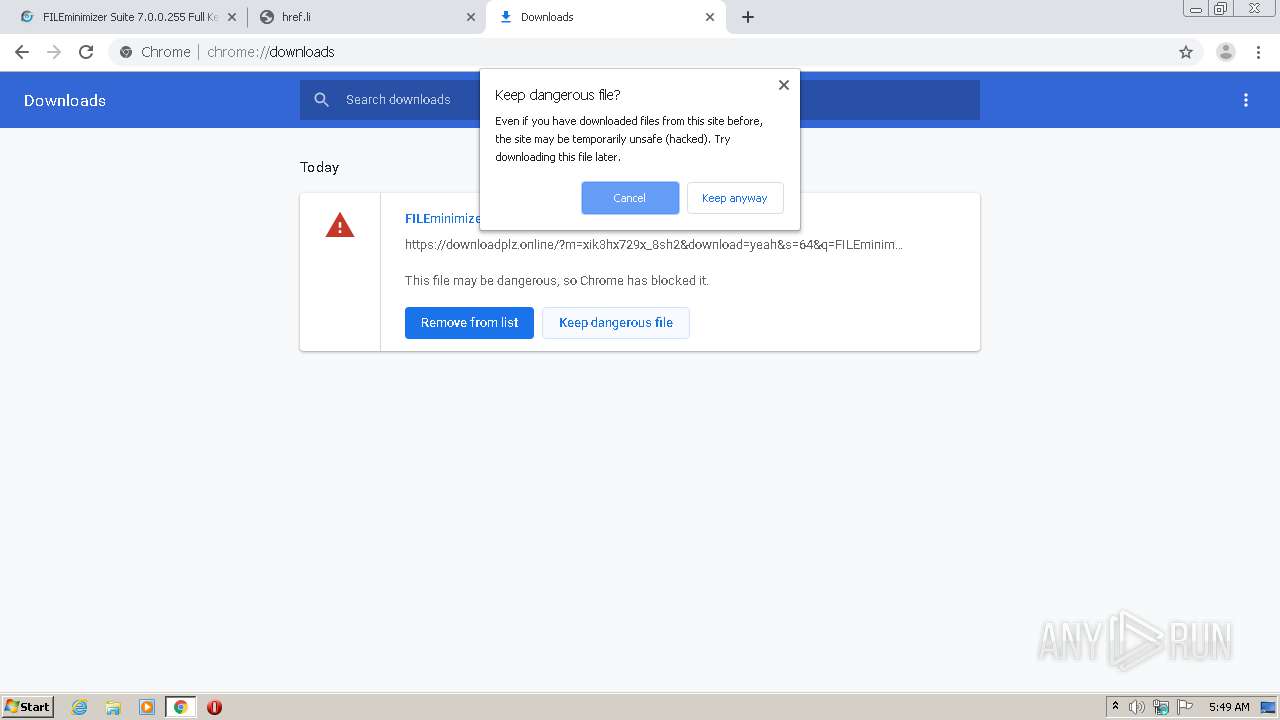Click Keep anyway in the dialog
The width and height of the screenshot is (1280, 720).
[x=735, y=198]
